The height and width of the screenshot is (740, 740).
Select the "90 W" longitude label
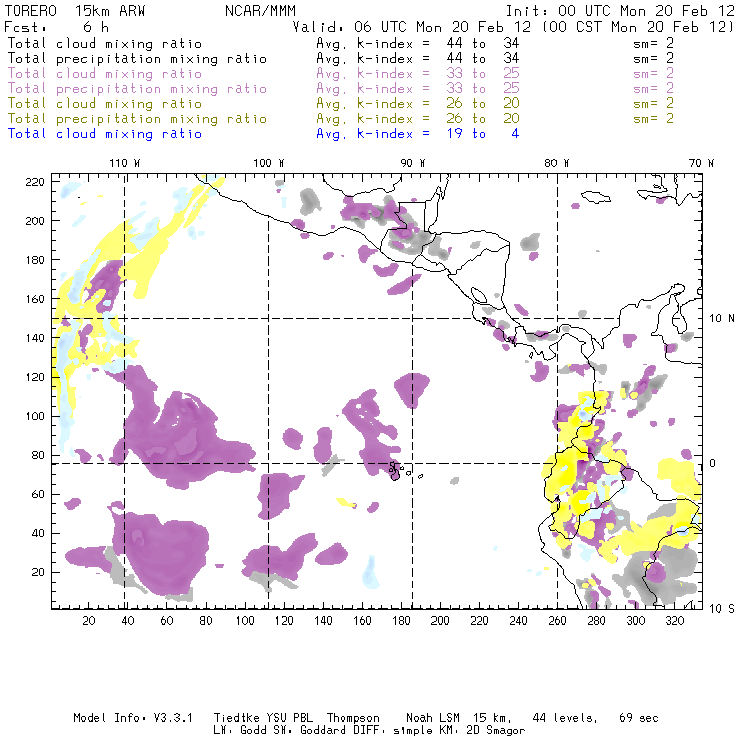tap(413, 163)
